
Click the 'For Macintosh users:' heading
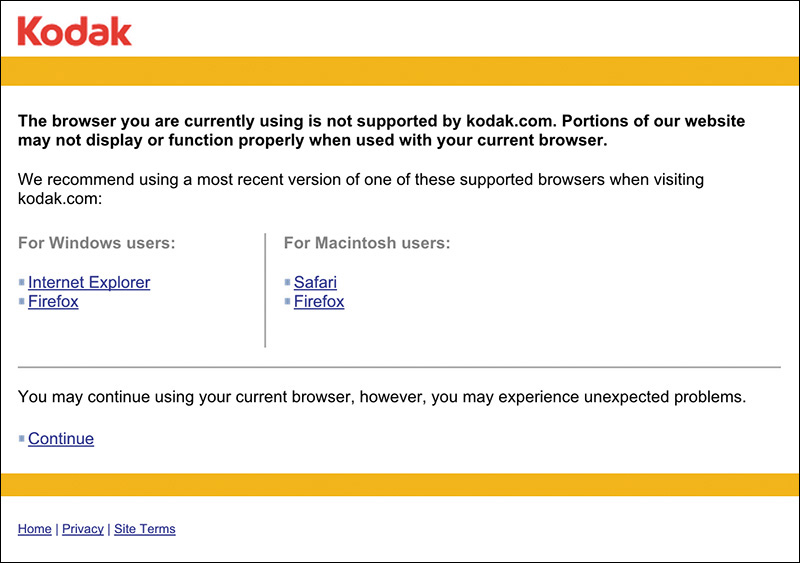[x=367, y=243]
